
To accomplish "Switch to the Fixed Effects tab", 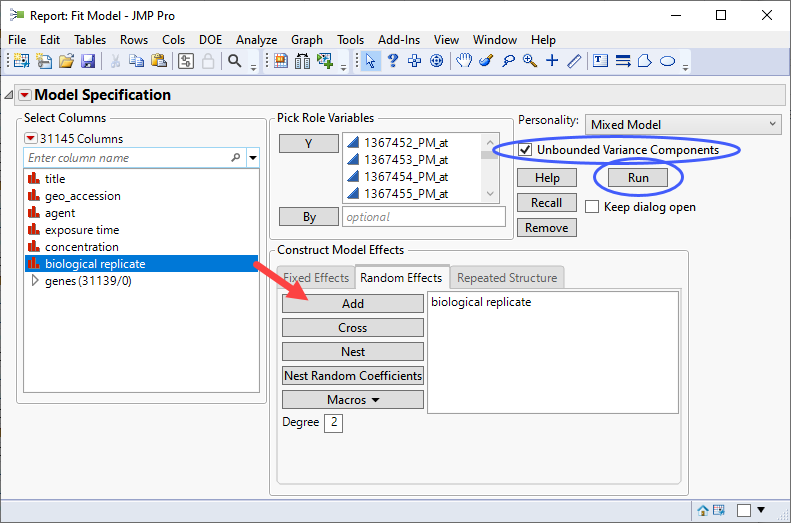I will pos(316,278).
